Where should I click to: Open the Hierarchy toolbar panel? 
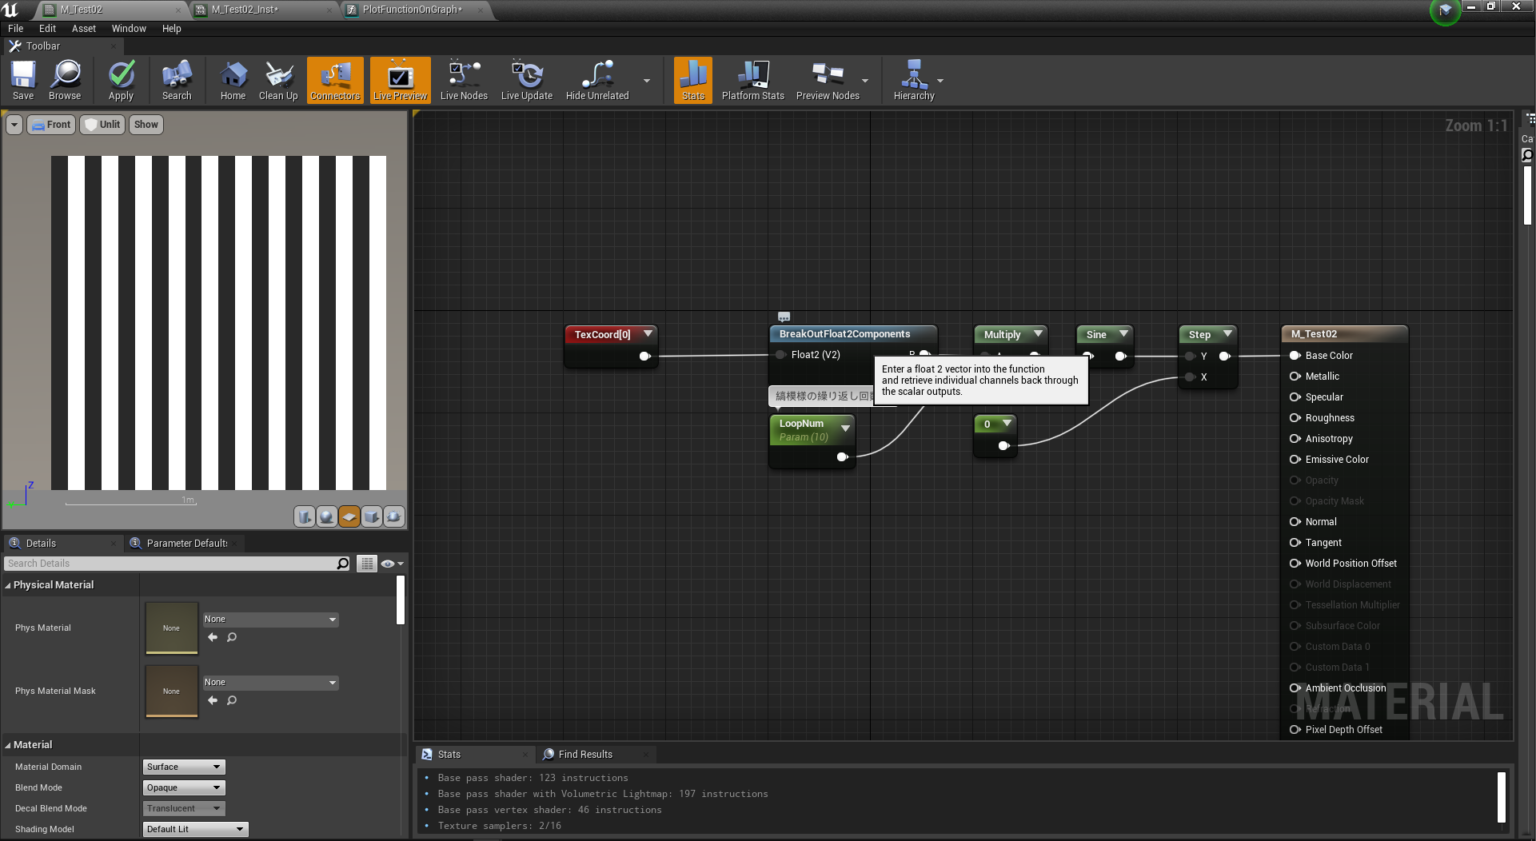tap(911, 80)
